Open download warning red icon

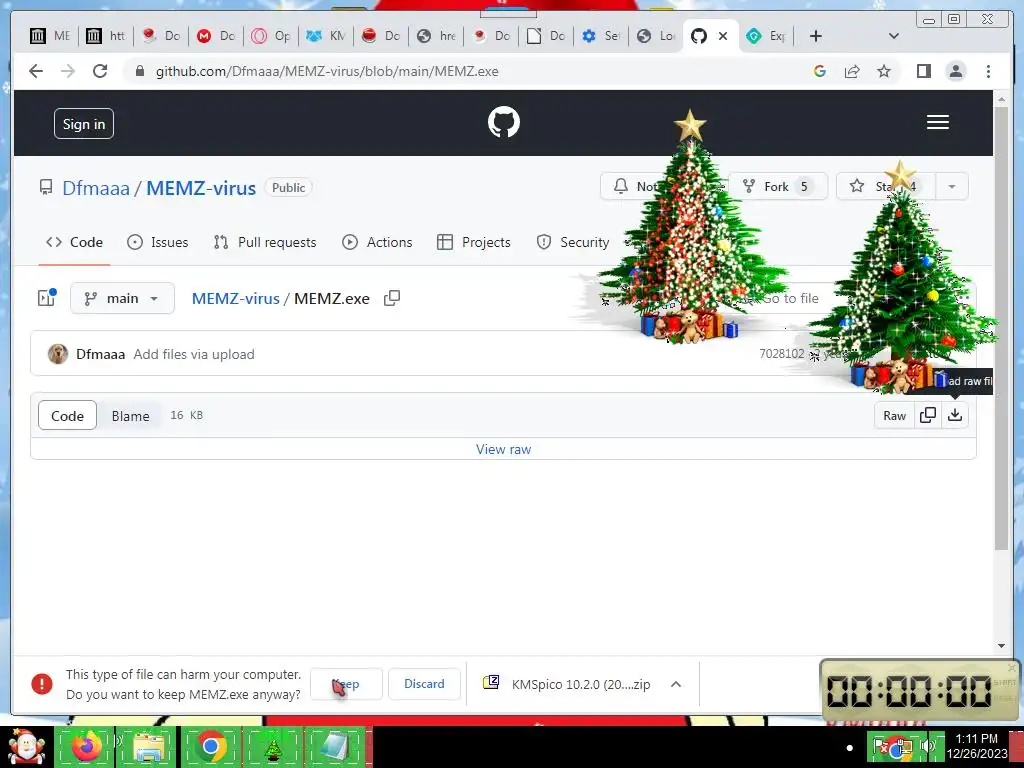[42, 684]
